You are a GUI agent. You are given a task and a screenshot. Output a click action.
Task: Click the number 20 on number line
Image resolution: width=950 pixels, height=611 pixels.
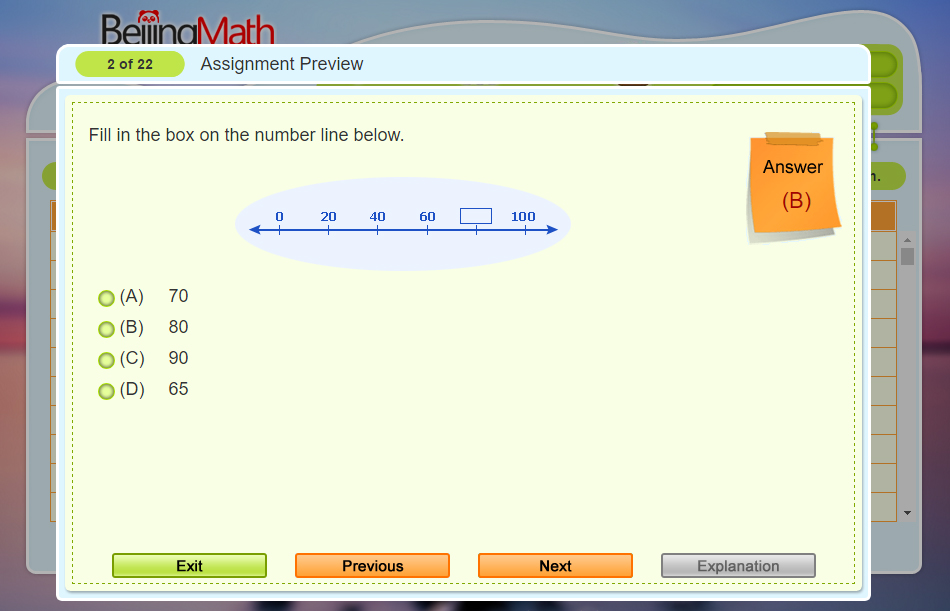click(328, 216)
